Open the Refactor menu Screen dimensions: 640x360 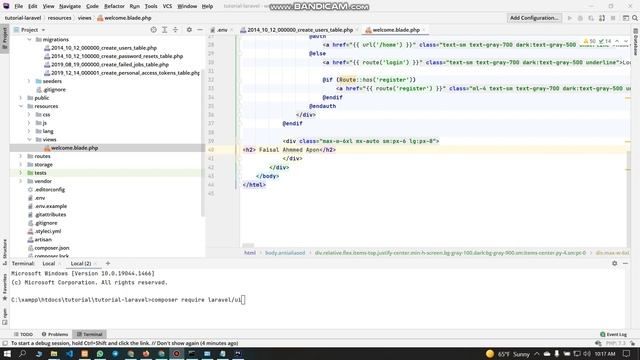pos(114,6)
